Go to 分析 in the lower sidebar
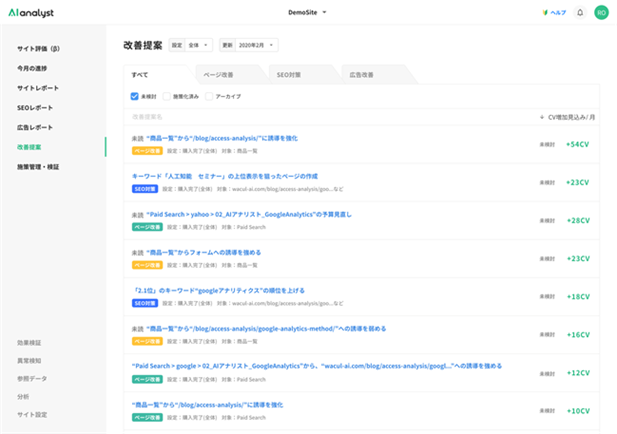 point(23,397)
